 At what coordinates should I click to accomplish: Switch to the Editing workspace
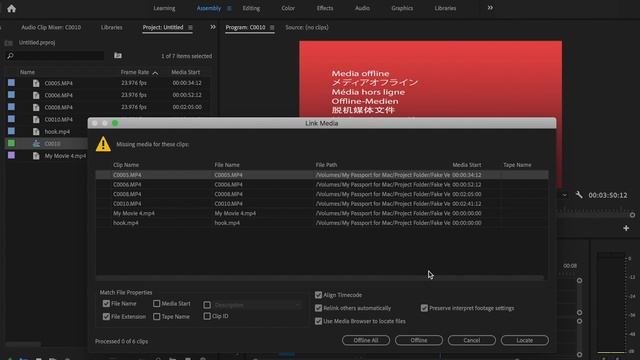[x=251, y=8]
